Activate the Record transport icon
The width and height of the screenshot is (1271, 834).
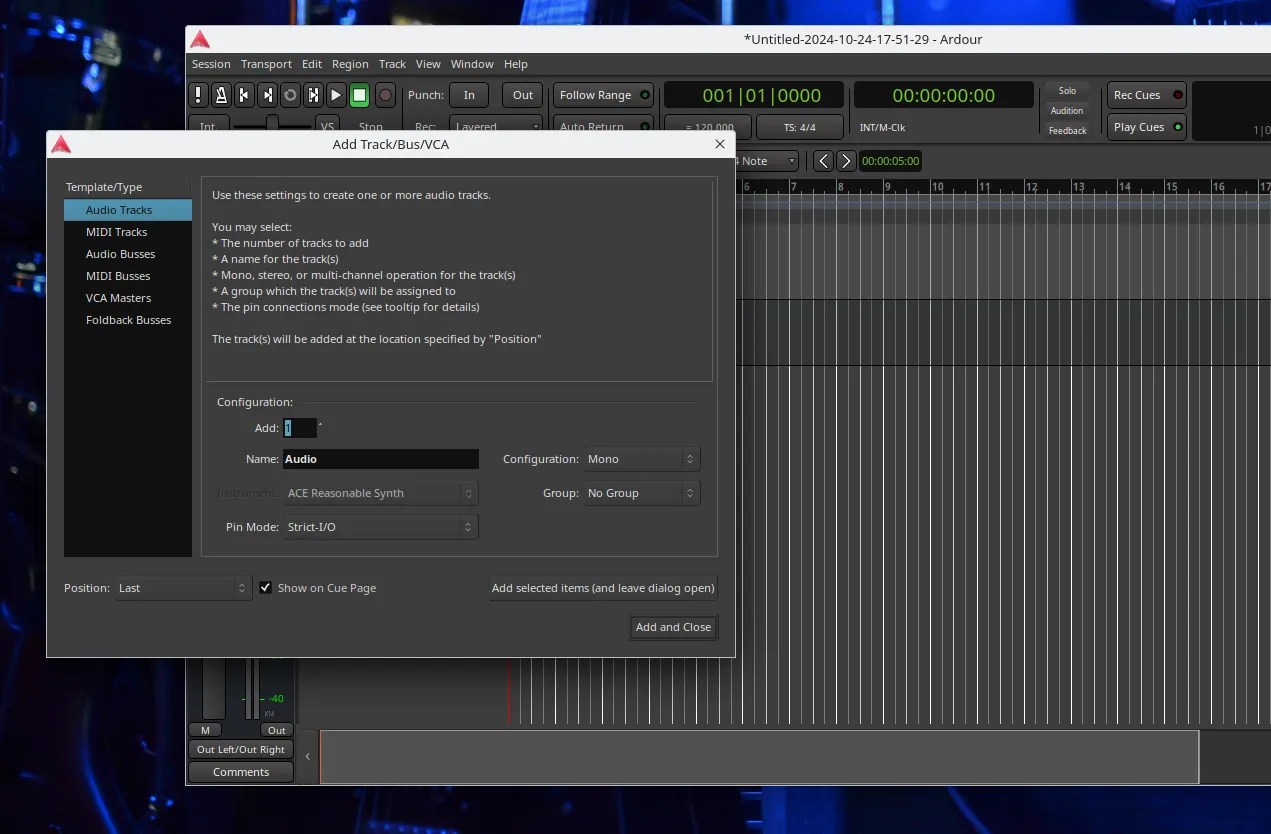385,95
